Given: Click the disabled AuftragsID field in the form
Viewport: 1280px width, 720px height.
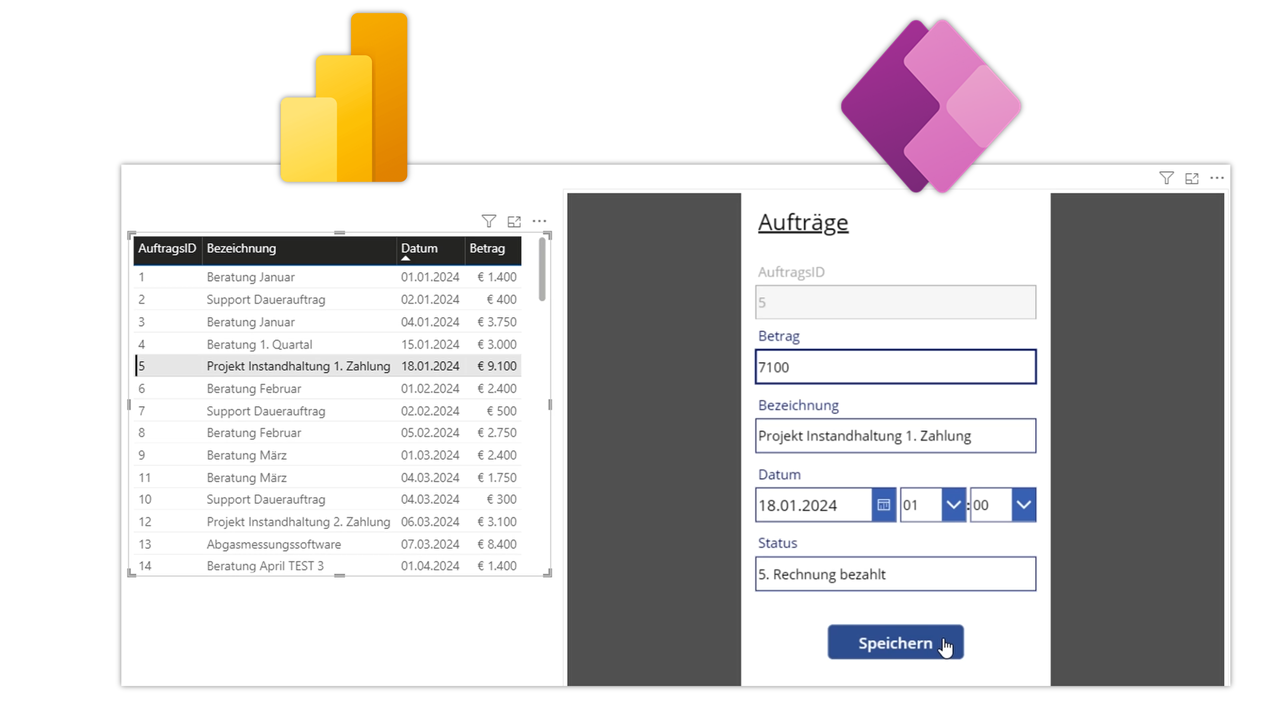Looking at the screenshot, I should [x=895, y=302].
